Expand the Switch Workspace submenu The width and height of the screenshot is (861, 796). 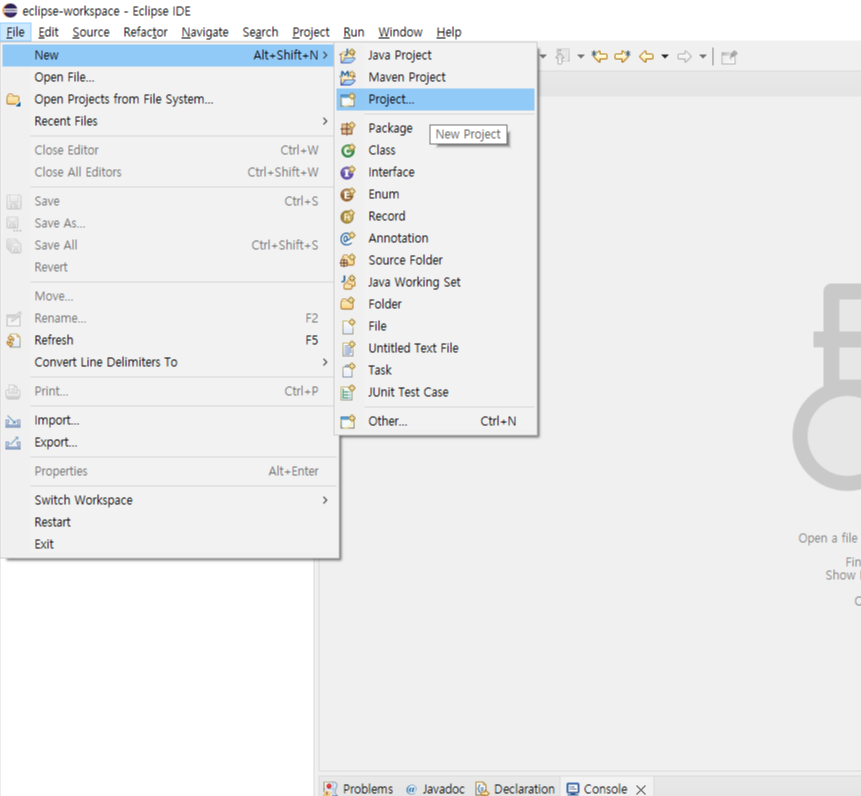(x=168, y=500)
